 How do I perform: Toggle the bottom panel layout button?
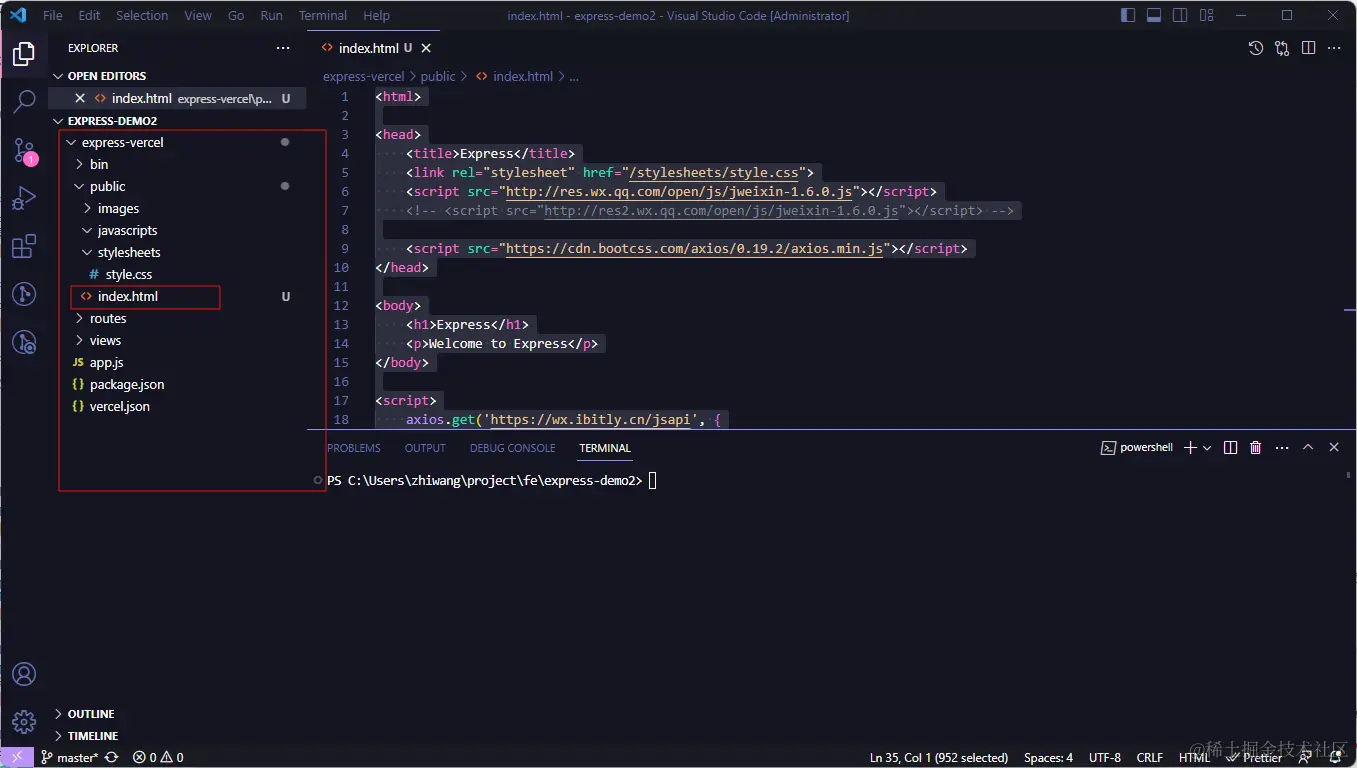1154,15
